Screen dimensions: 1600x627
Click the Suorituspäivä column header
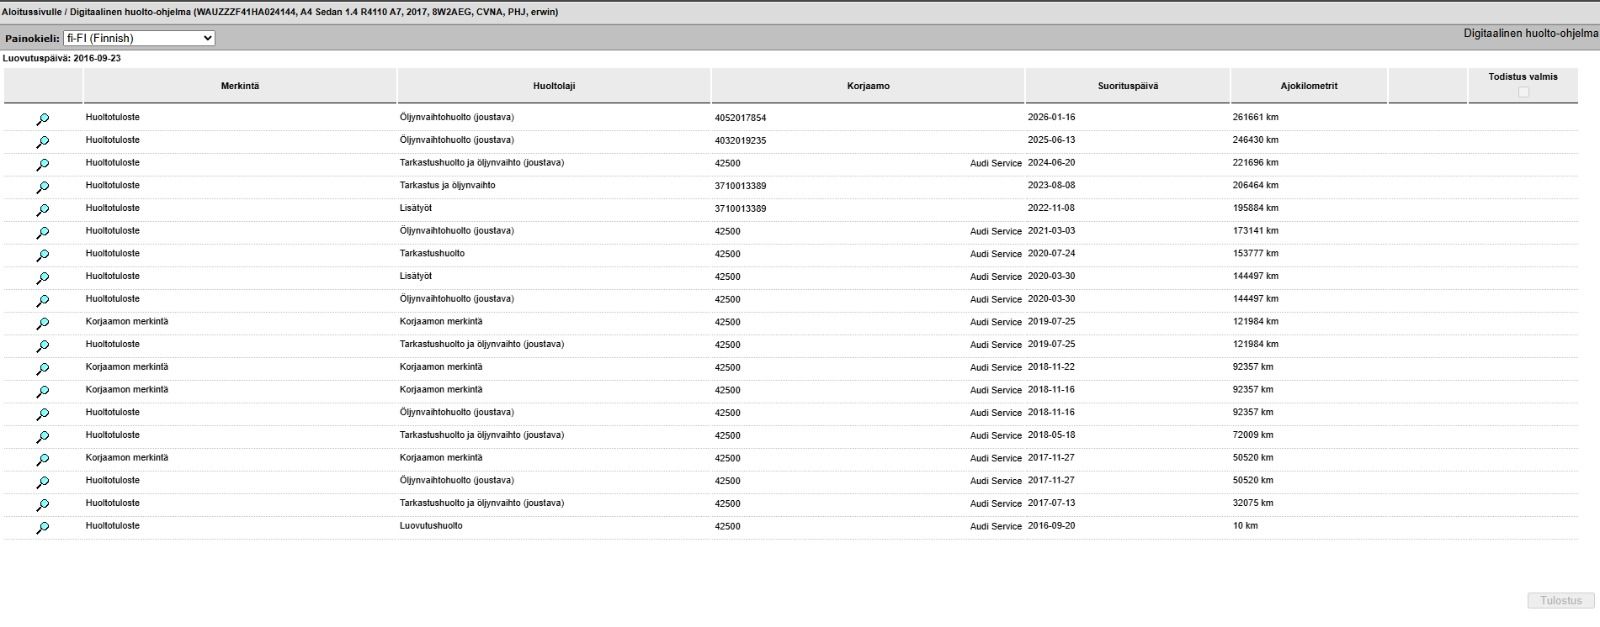(x=1128, y=86)
